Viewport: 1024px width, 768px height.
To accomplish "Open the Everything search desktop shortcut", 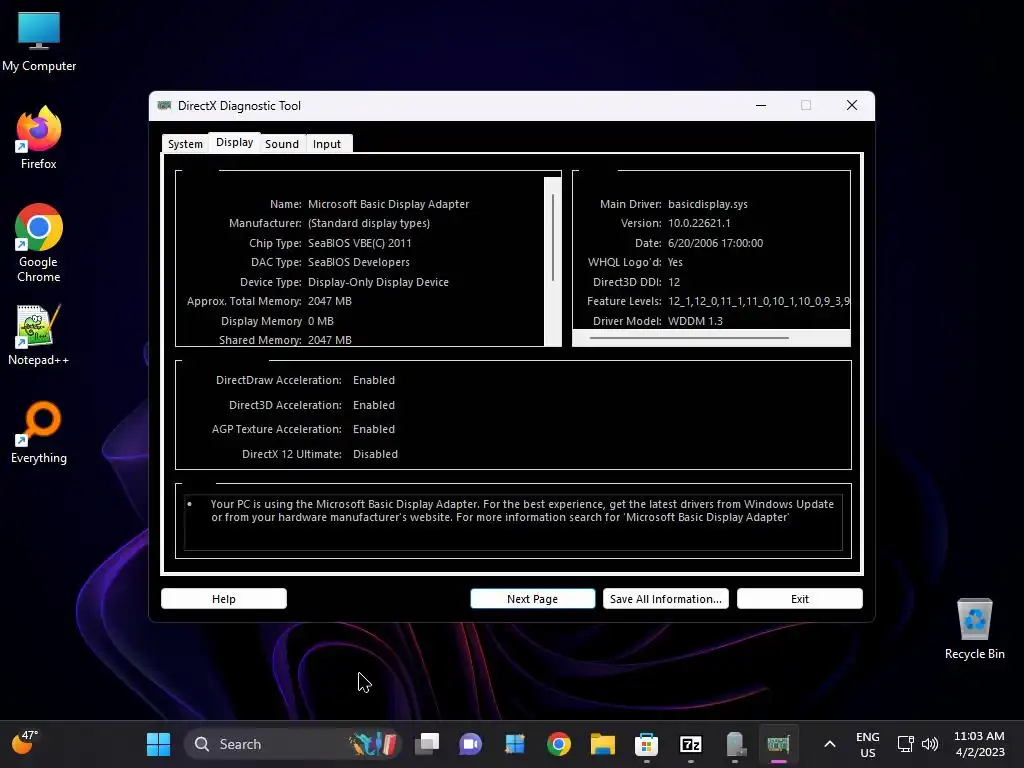I will coord(39,433).
